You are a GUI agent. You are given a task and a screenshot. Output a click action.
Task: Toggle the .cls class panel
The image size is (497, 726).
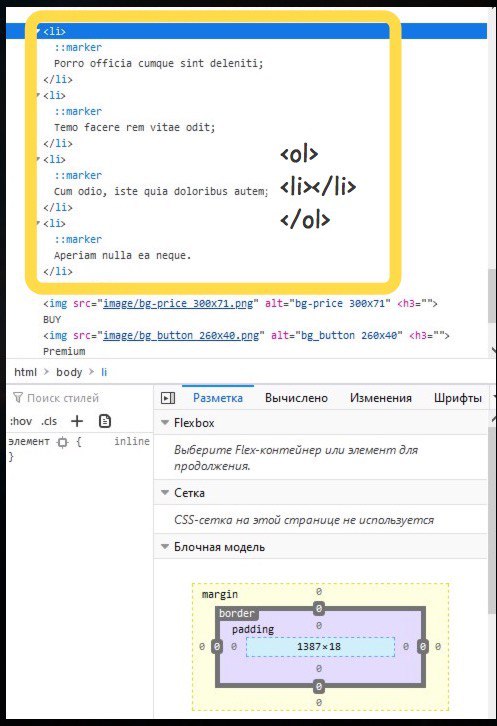point(49,421)
